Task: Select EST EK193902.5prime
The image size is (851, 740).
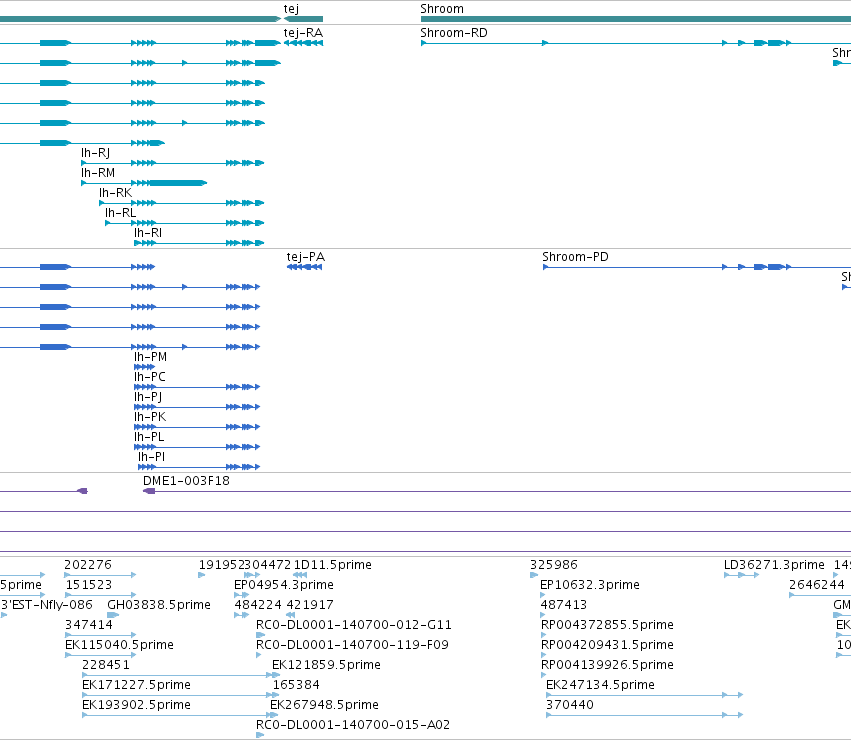Action: (x=136, y=705)
